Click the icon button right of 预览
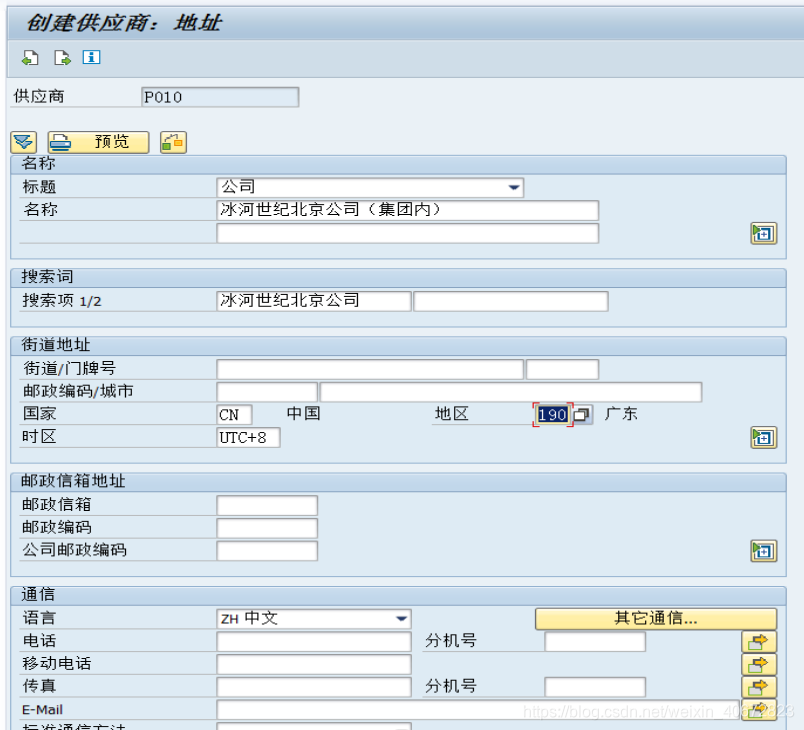804x730 pixels. pyautogui.click(x=173, y=142)
